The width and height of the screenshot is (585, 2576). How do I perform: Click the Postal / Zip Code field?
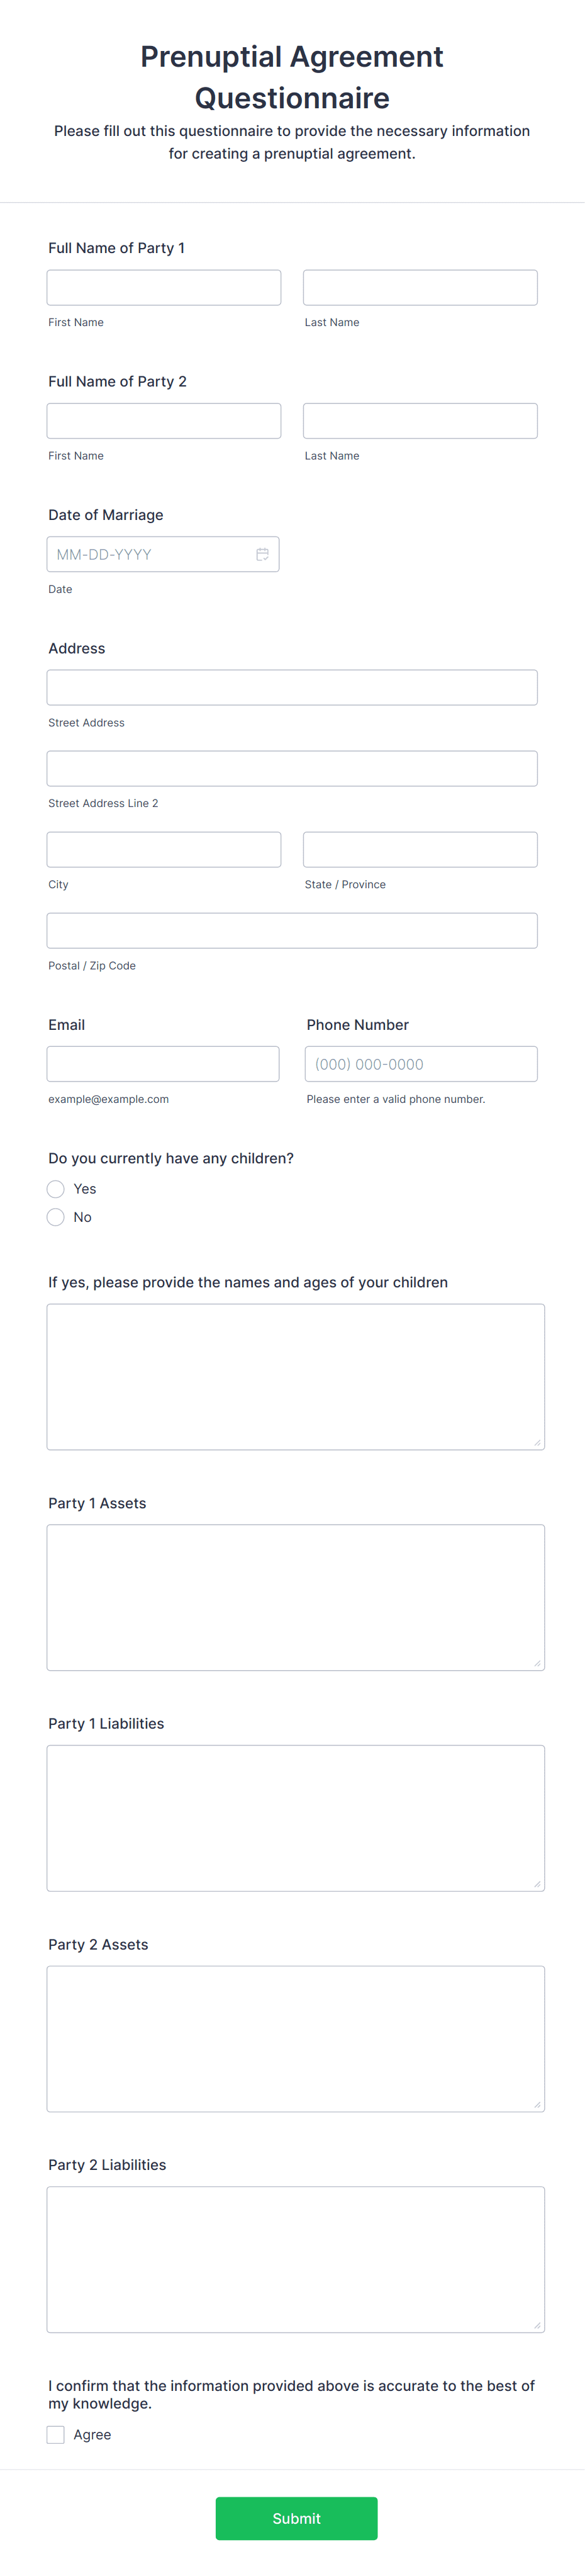tap(292, 929)
